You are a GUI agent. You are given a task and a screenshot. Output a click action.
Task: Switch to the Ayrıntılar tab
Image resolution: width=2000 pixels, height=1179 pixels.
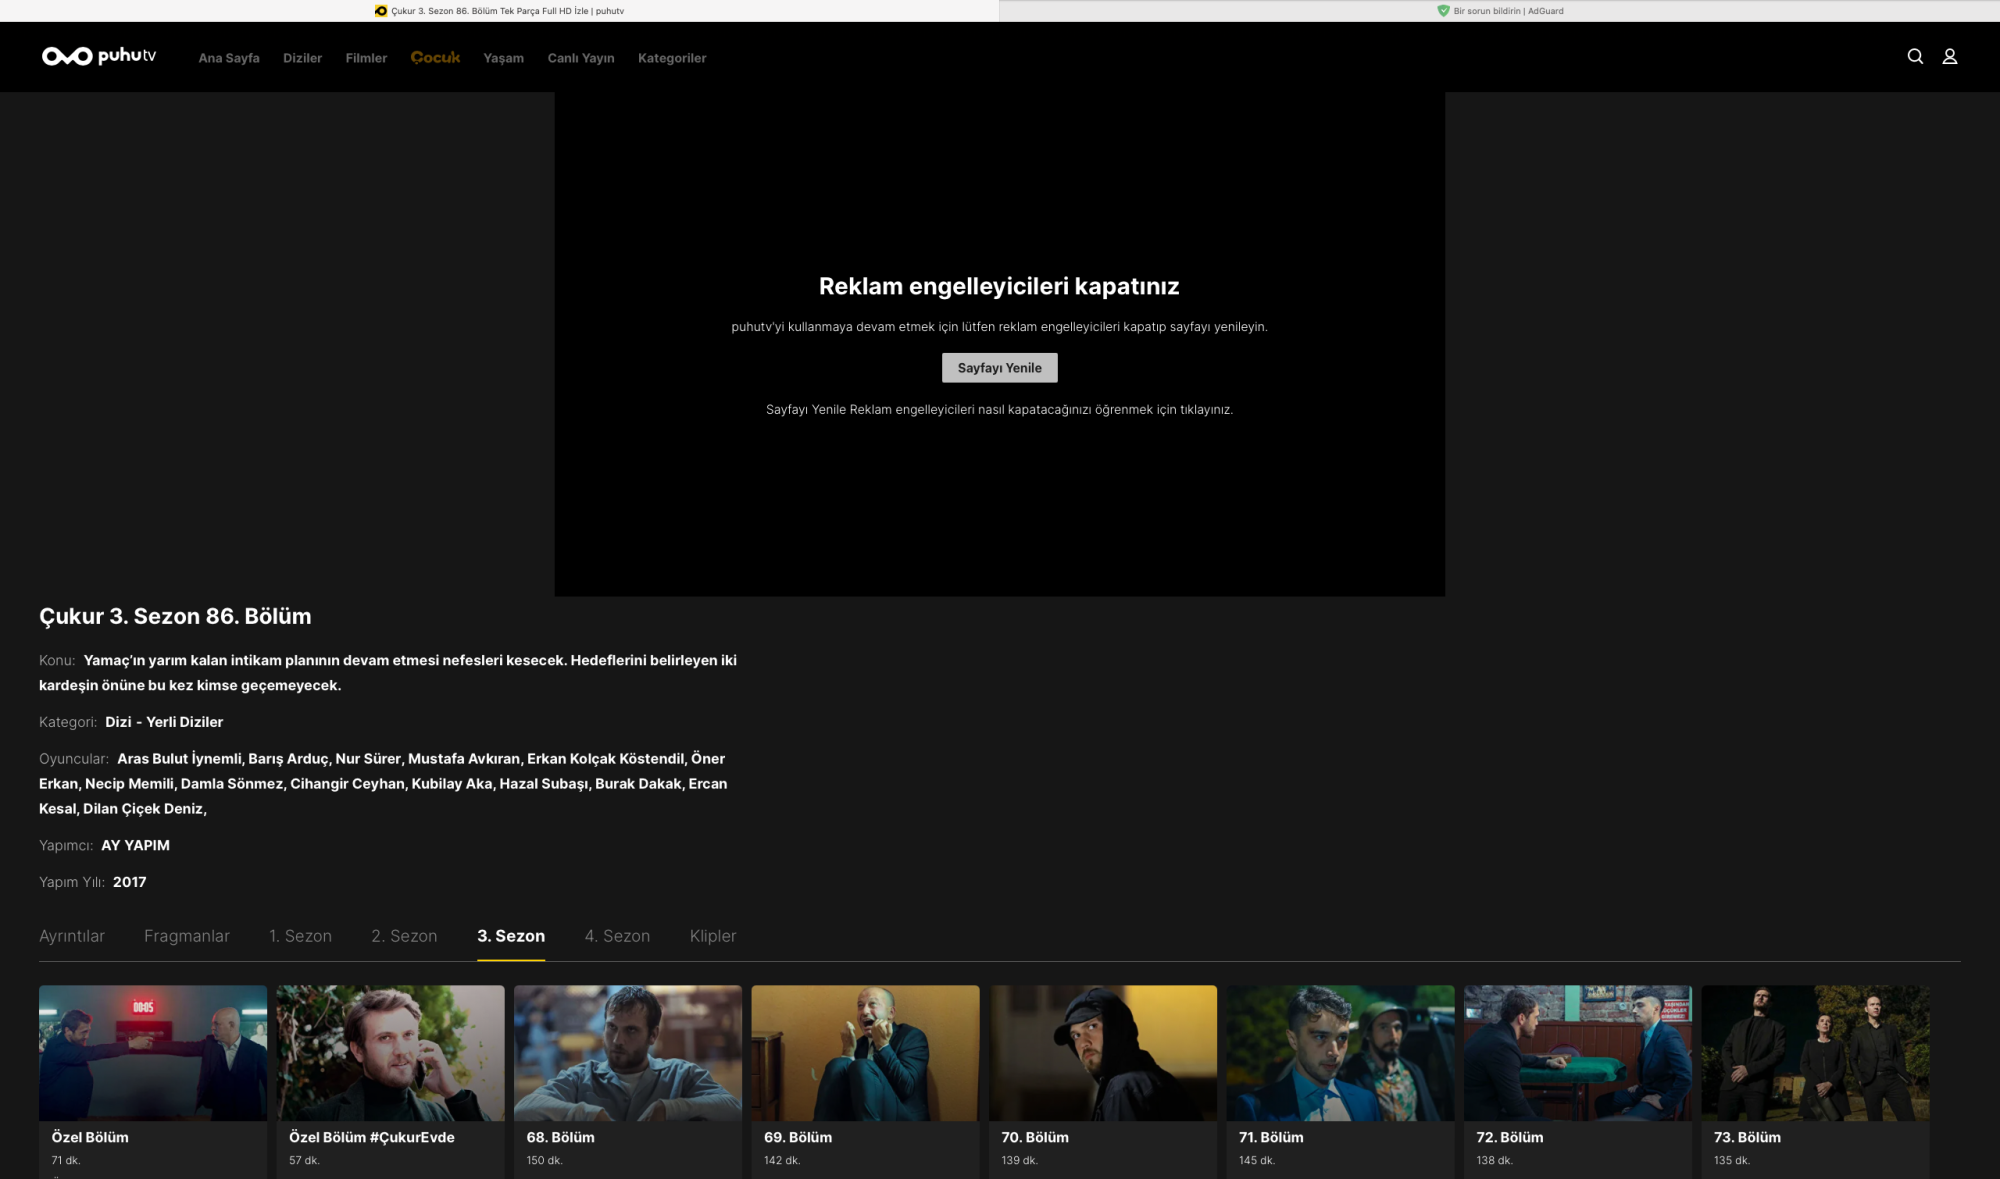(72, 936)
